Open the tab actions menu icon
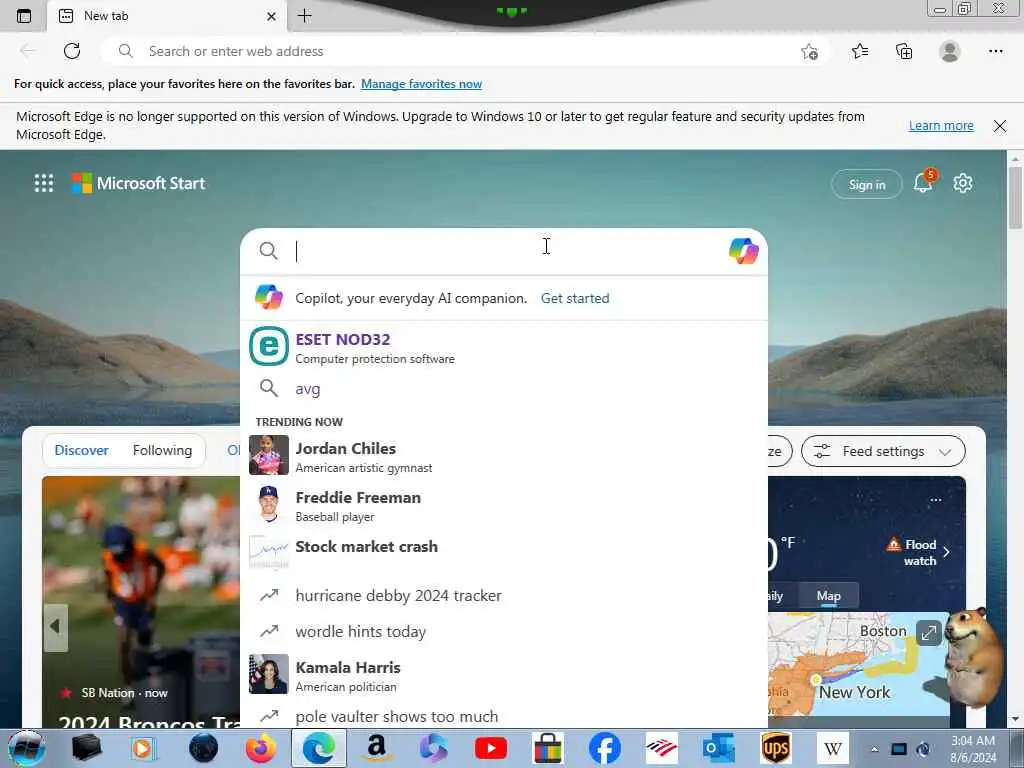This screenshot has height=768, width=1024. pyautogui.click(x=24, y=16)
